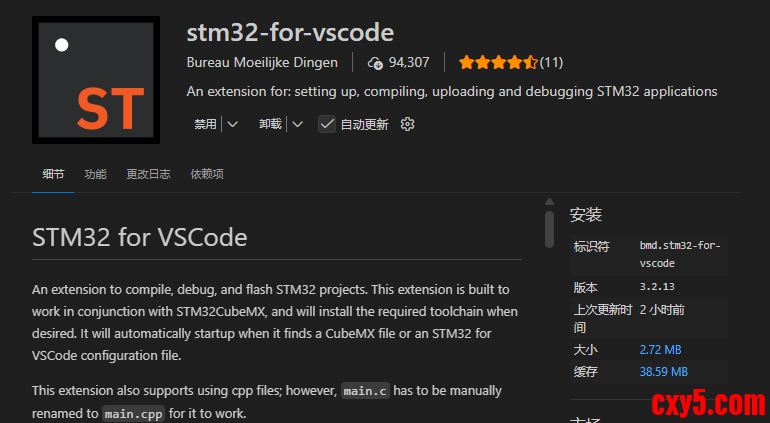Viewport: 770px width, 423px height.
Task: Open the 功能 tab
Action: pos(96,174)
